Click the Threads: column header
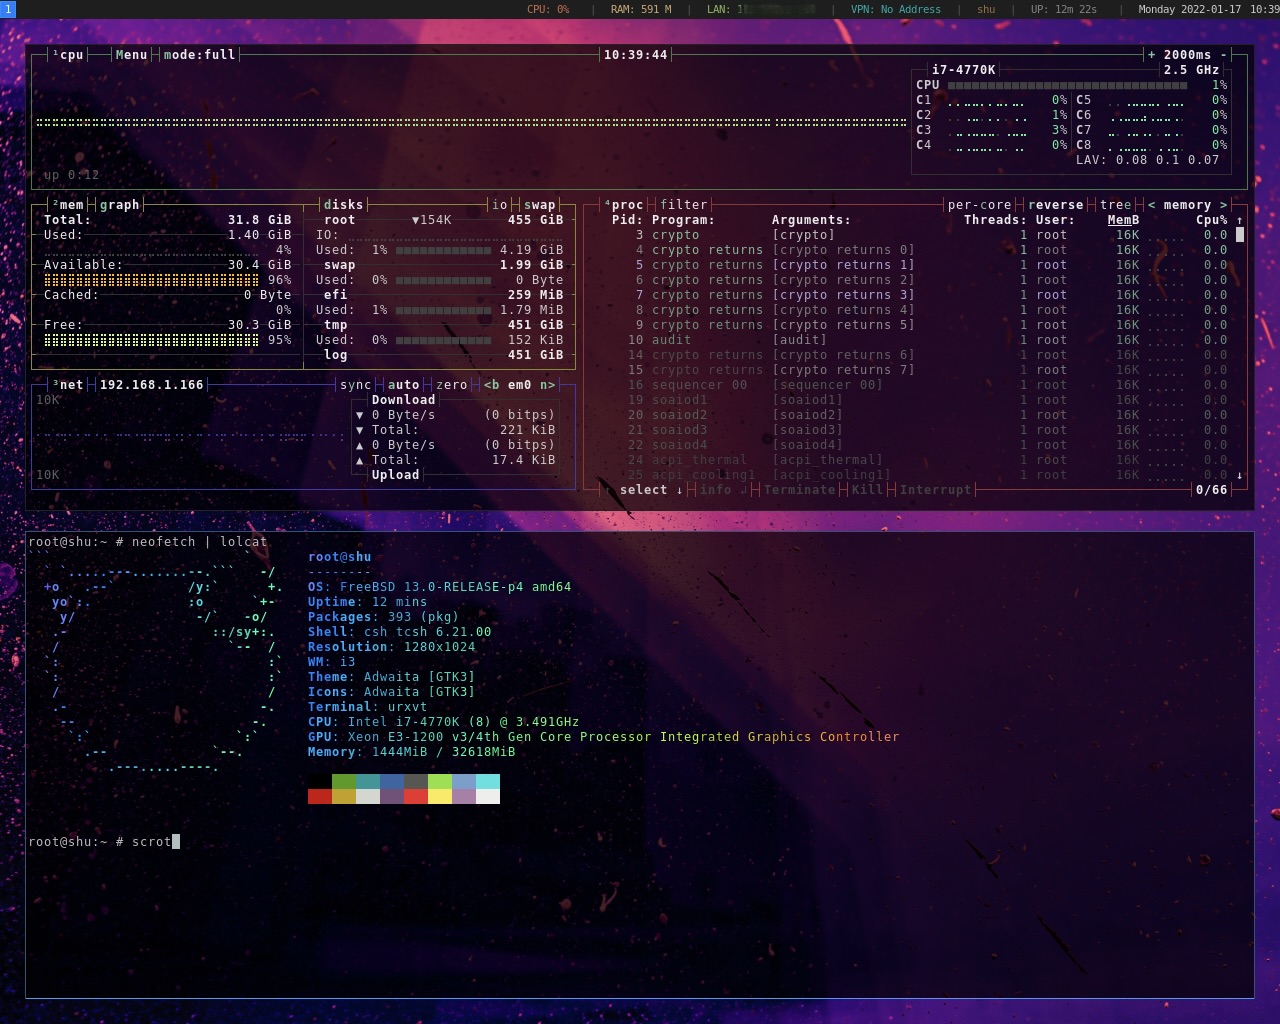1280x1024 pixels. [x=996, y=220]
